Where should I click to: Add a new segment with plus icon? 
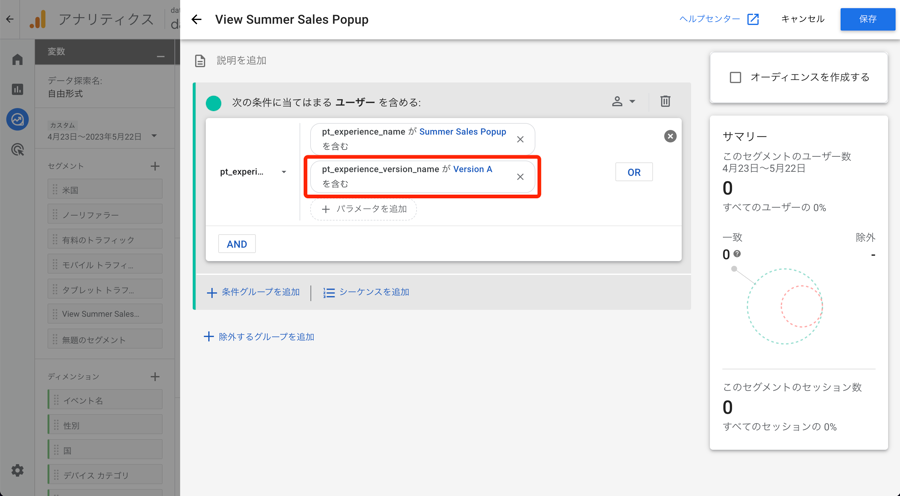pos(155,166)
